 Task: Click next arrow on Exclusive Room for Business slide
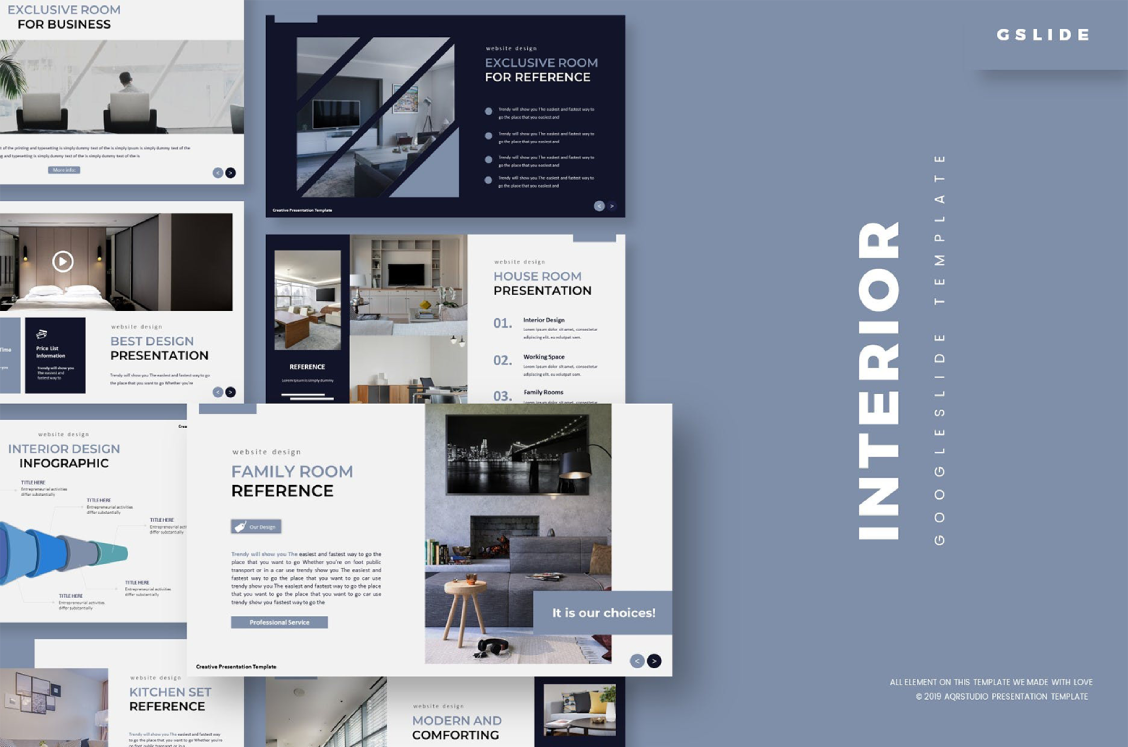231,173
